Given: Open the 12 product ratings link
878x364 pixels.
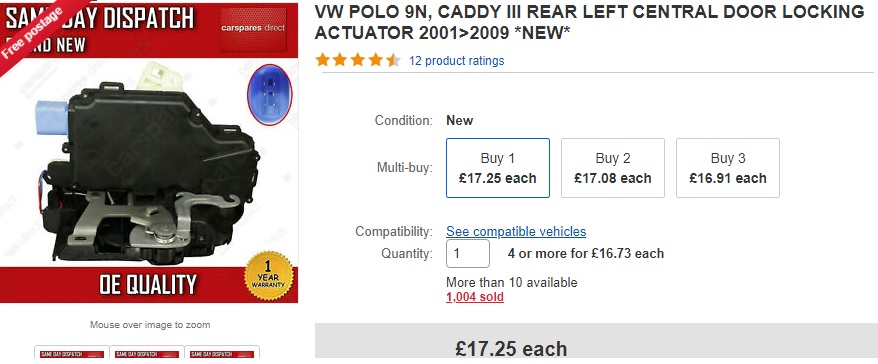Looking at the screenshot, I should [x=456, y=60].
